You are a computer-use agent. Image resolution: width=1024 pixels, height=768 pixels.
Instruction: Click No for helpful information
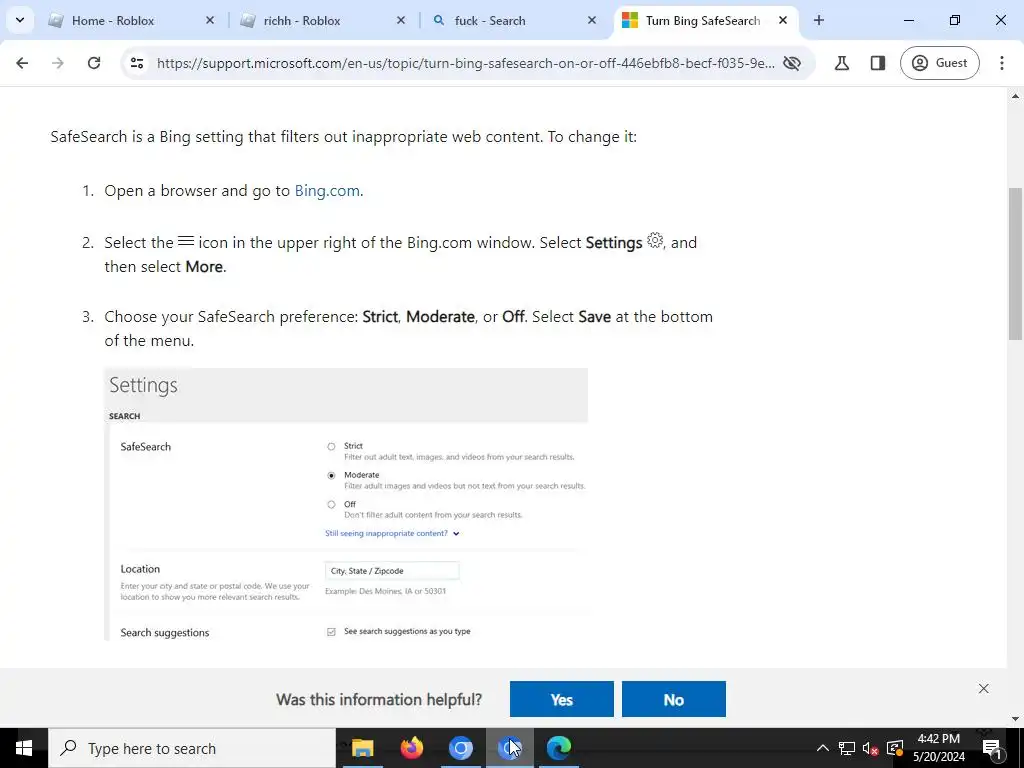673,699
